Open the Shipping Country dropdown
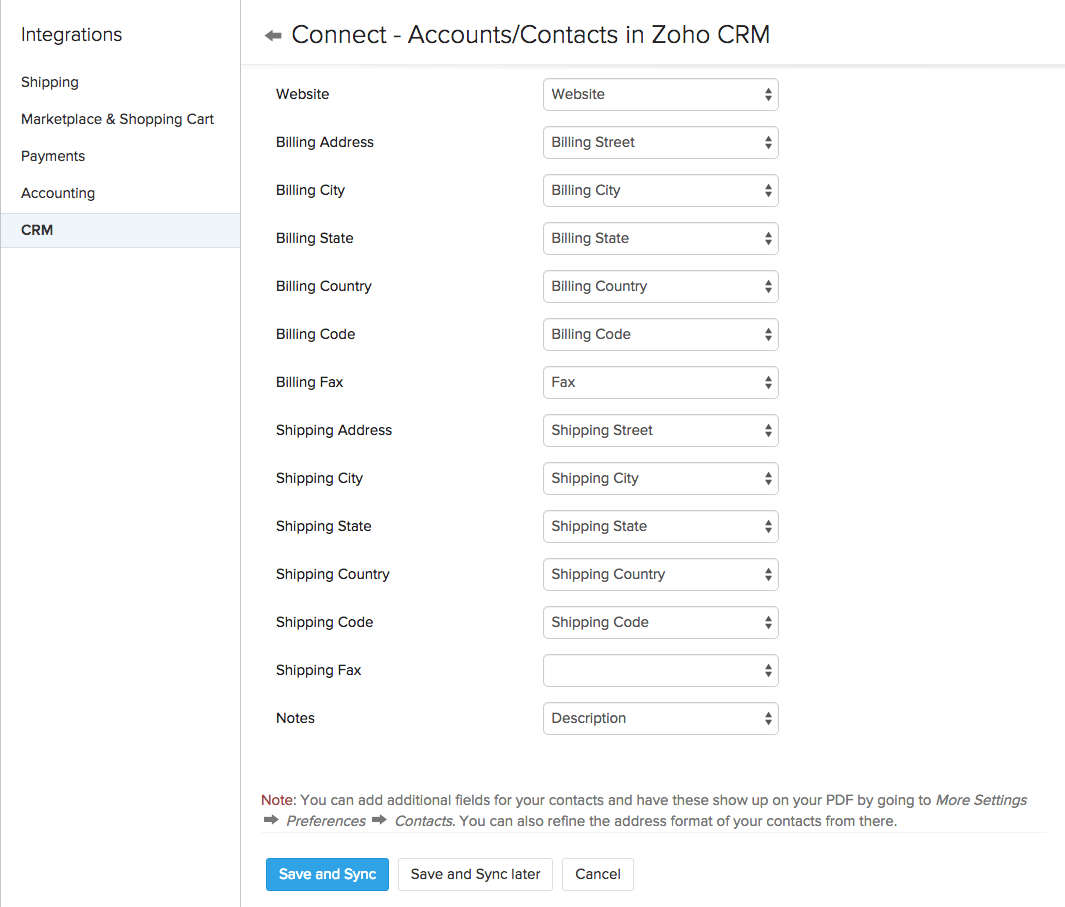The image size is (1065, 907). (x=660, y=574)
